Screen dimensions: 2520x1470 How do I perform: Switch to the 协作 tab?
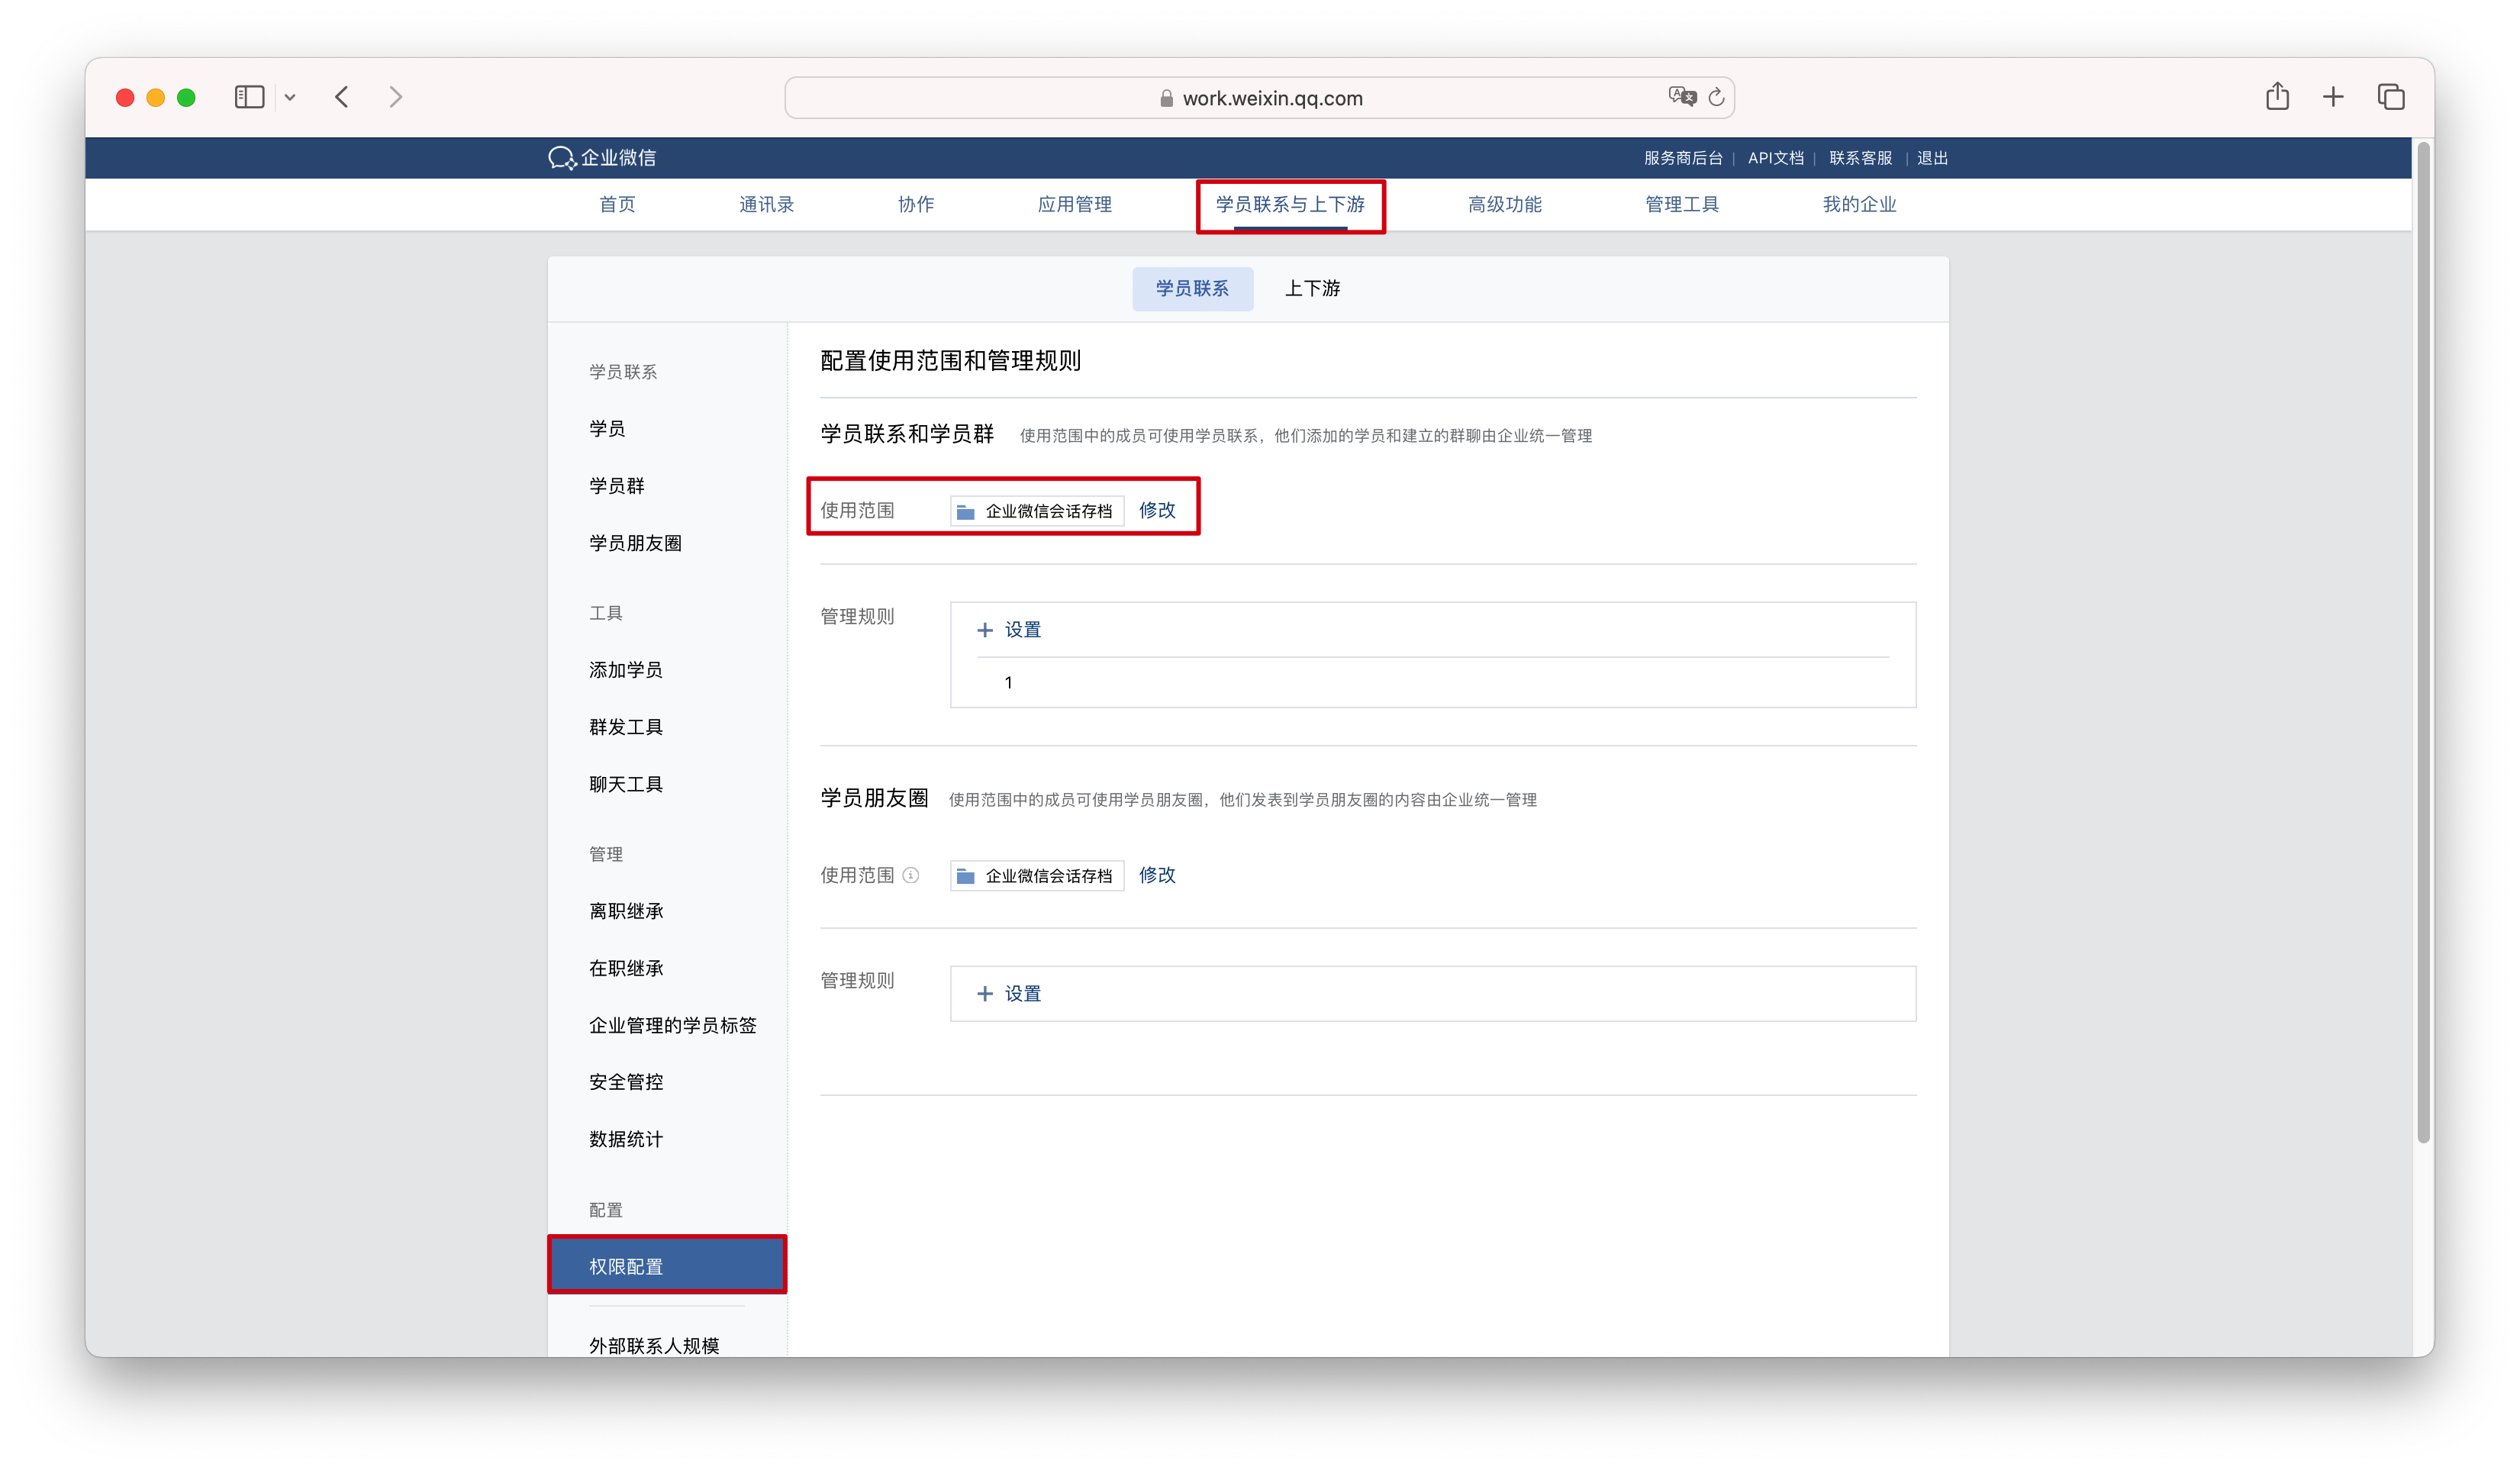[x=915, y=204]
